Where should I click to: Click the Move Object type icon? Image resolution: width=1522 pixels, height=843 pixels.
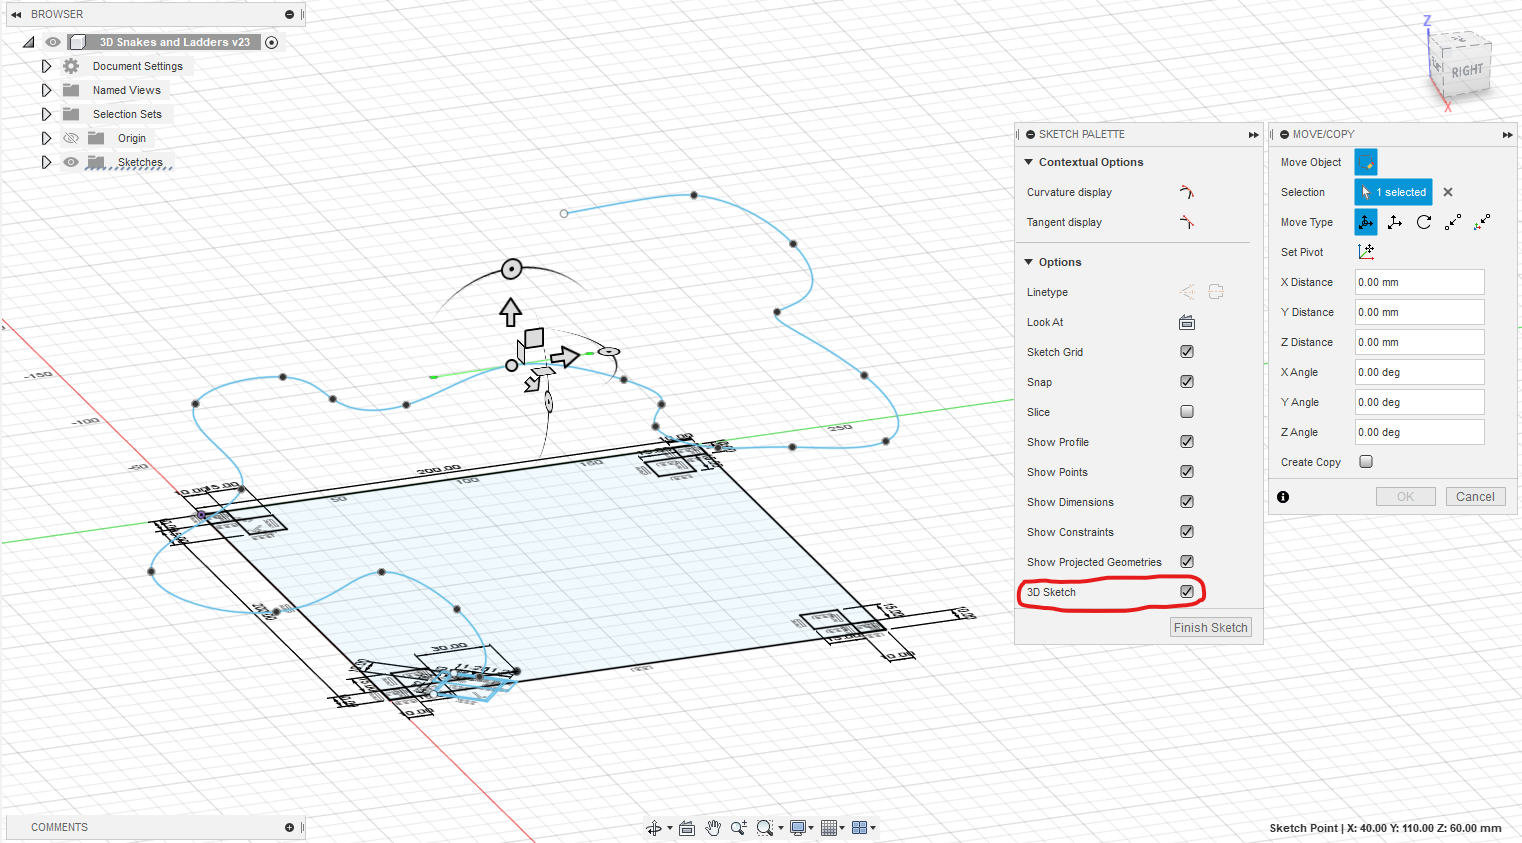pos(1366,162)
